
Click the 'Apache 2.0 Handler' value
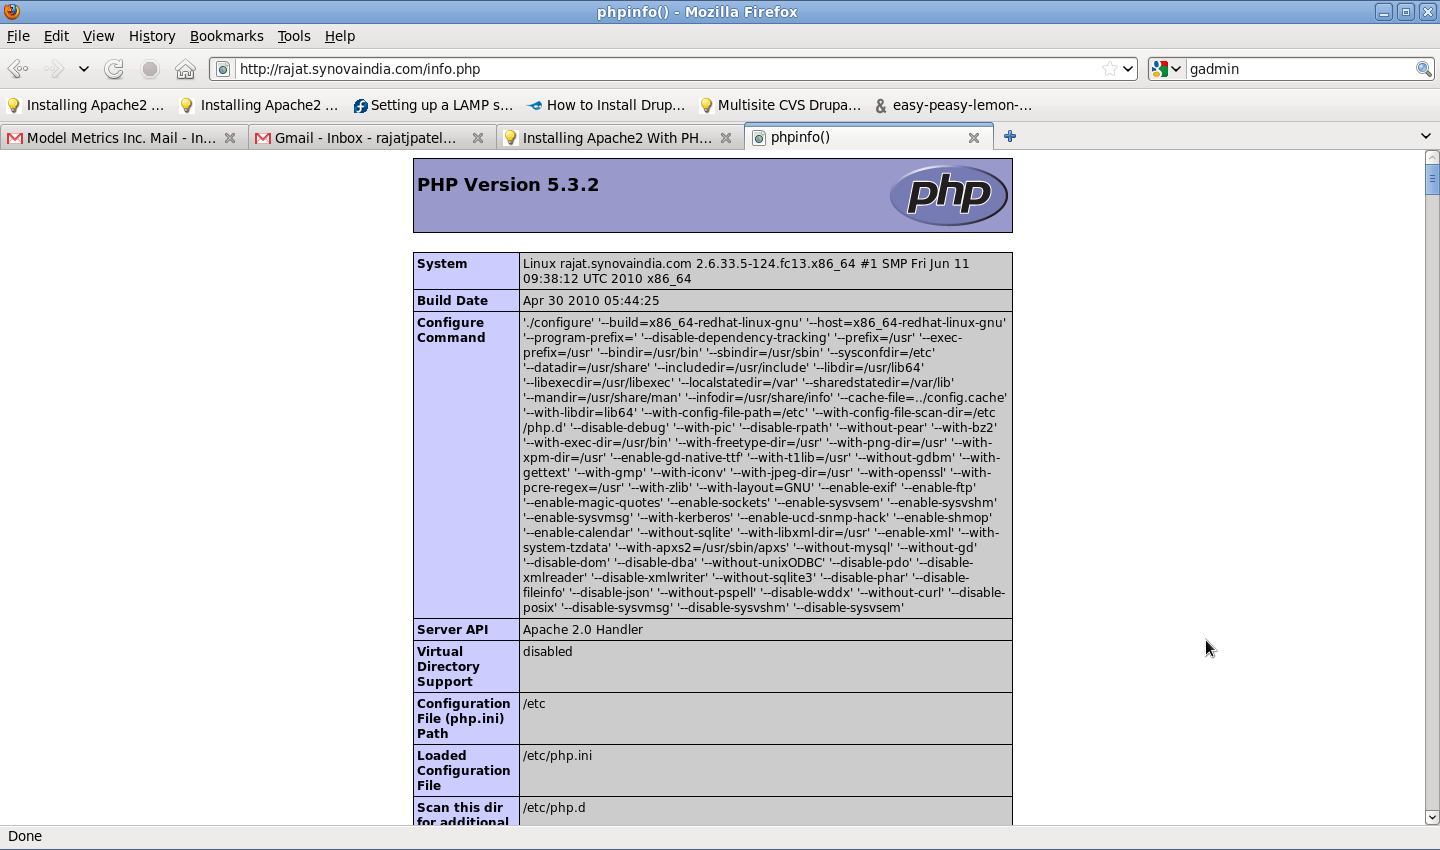click(x=583, y=630)
